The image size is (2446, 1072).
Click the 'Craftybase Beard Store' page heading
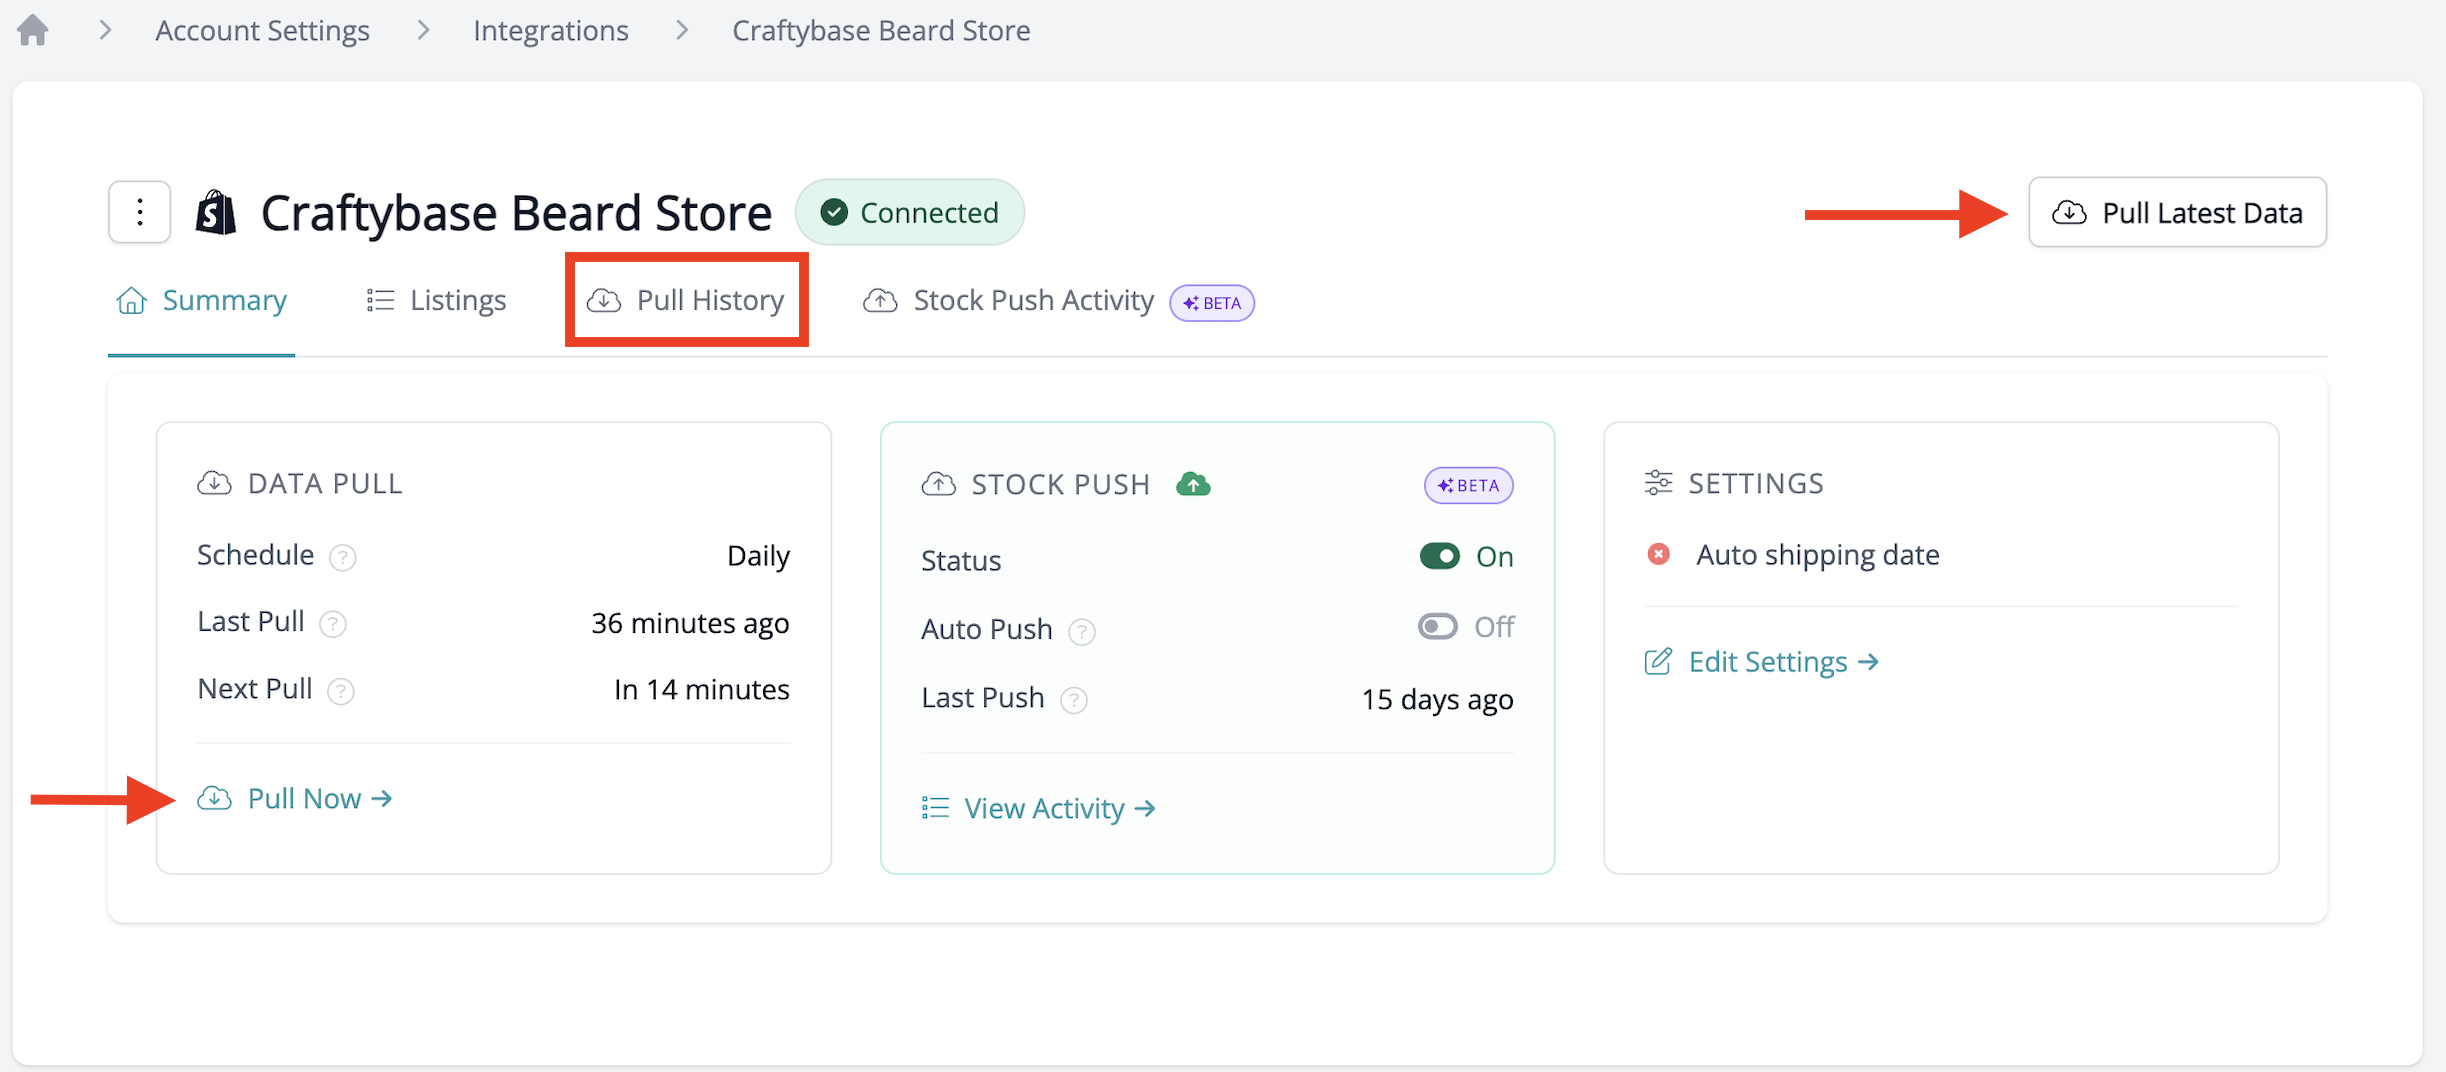coord(516,212)
